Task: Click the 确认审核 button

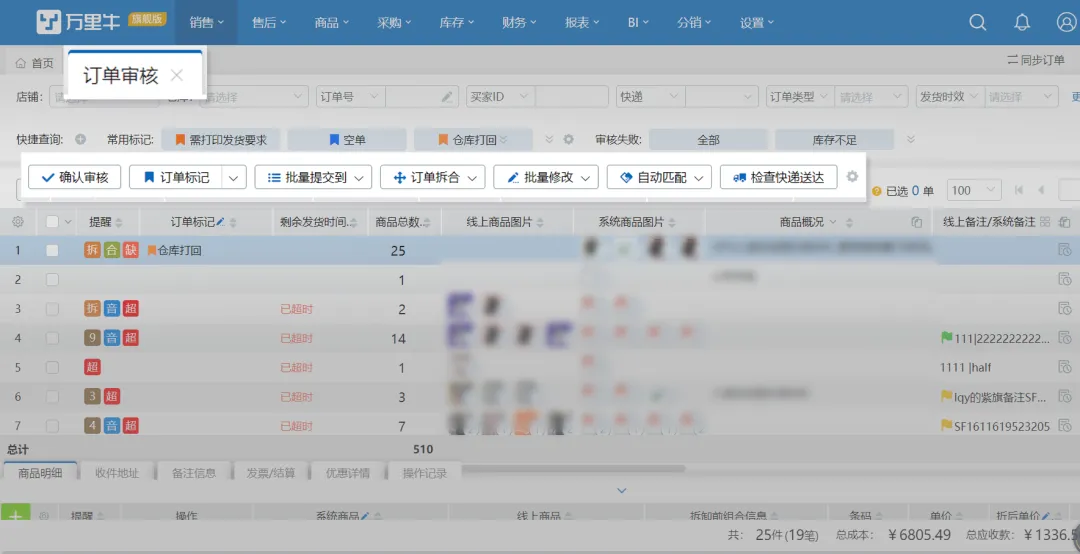Action: pos(75,177)
